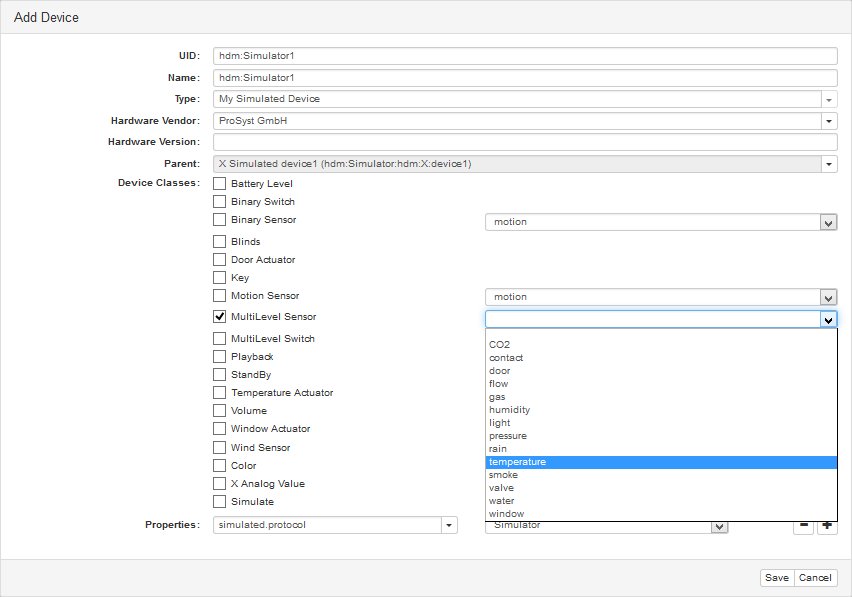Image resolution: width=852 pixels, height=597 pixels.
Task: Click the Save button
Action: pos(777,578)
